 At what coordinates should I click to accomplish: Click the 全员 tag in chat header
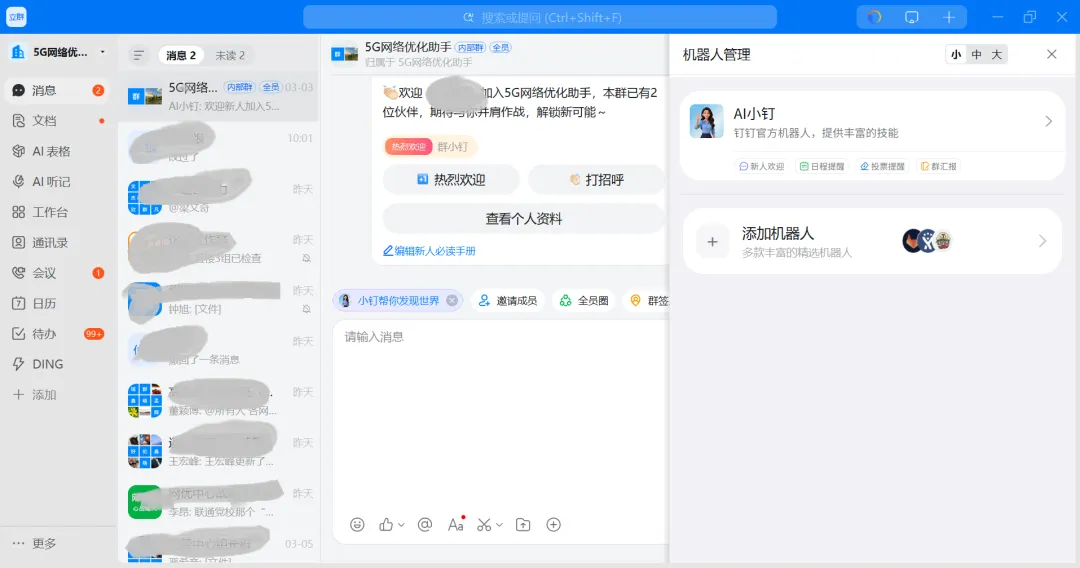501,48
